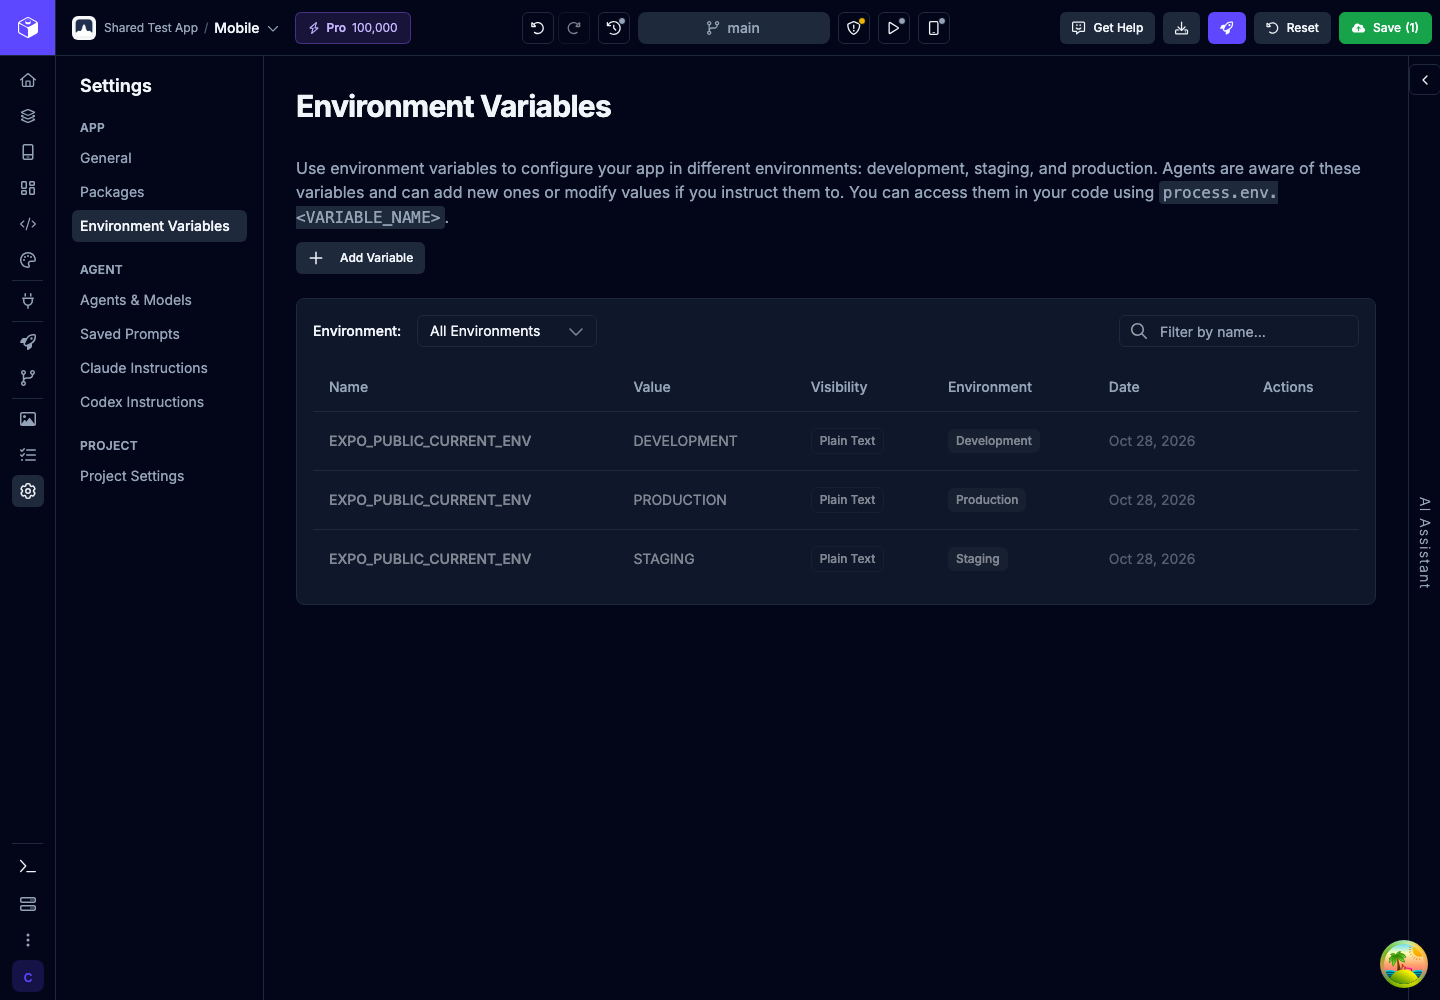Screen dimensions: 1440x1000
Task: Open the vertical more options icon
Action: [x=28, y=940]
